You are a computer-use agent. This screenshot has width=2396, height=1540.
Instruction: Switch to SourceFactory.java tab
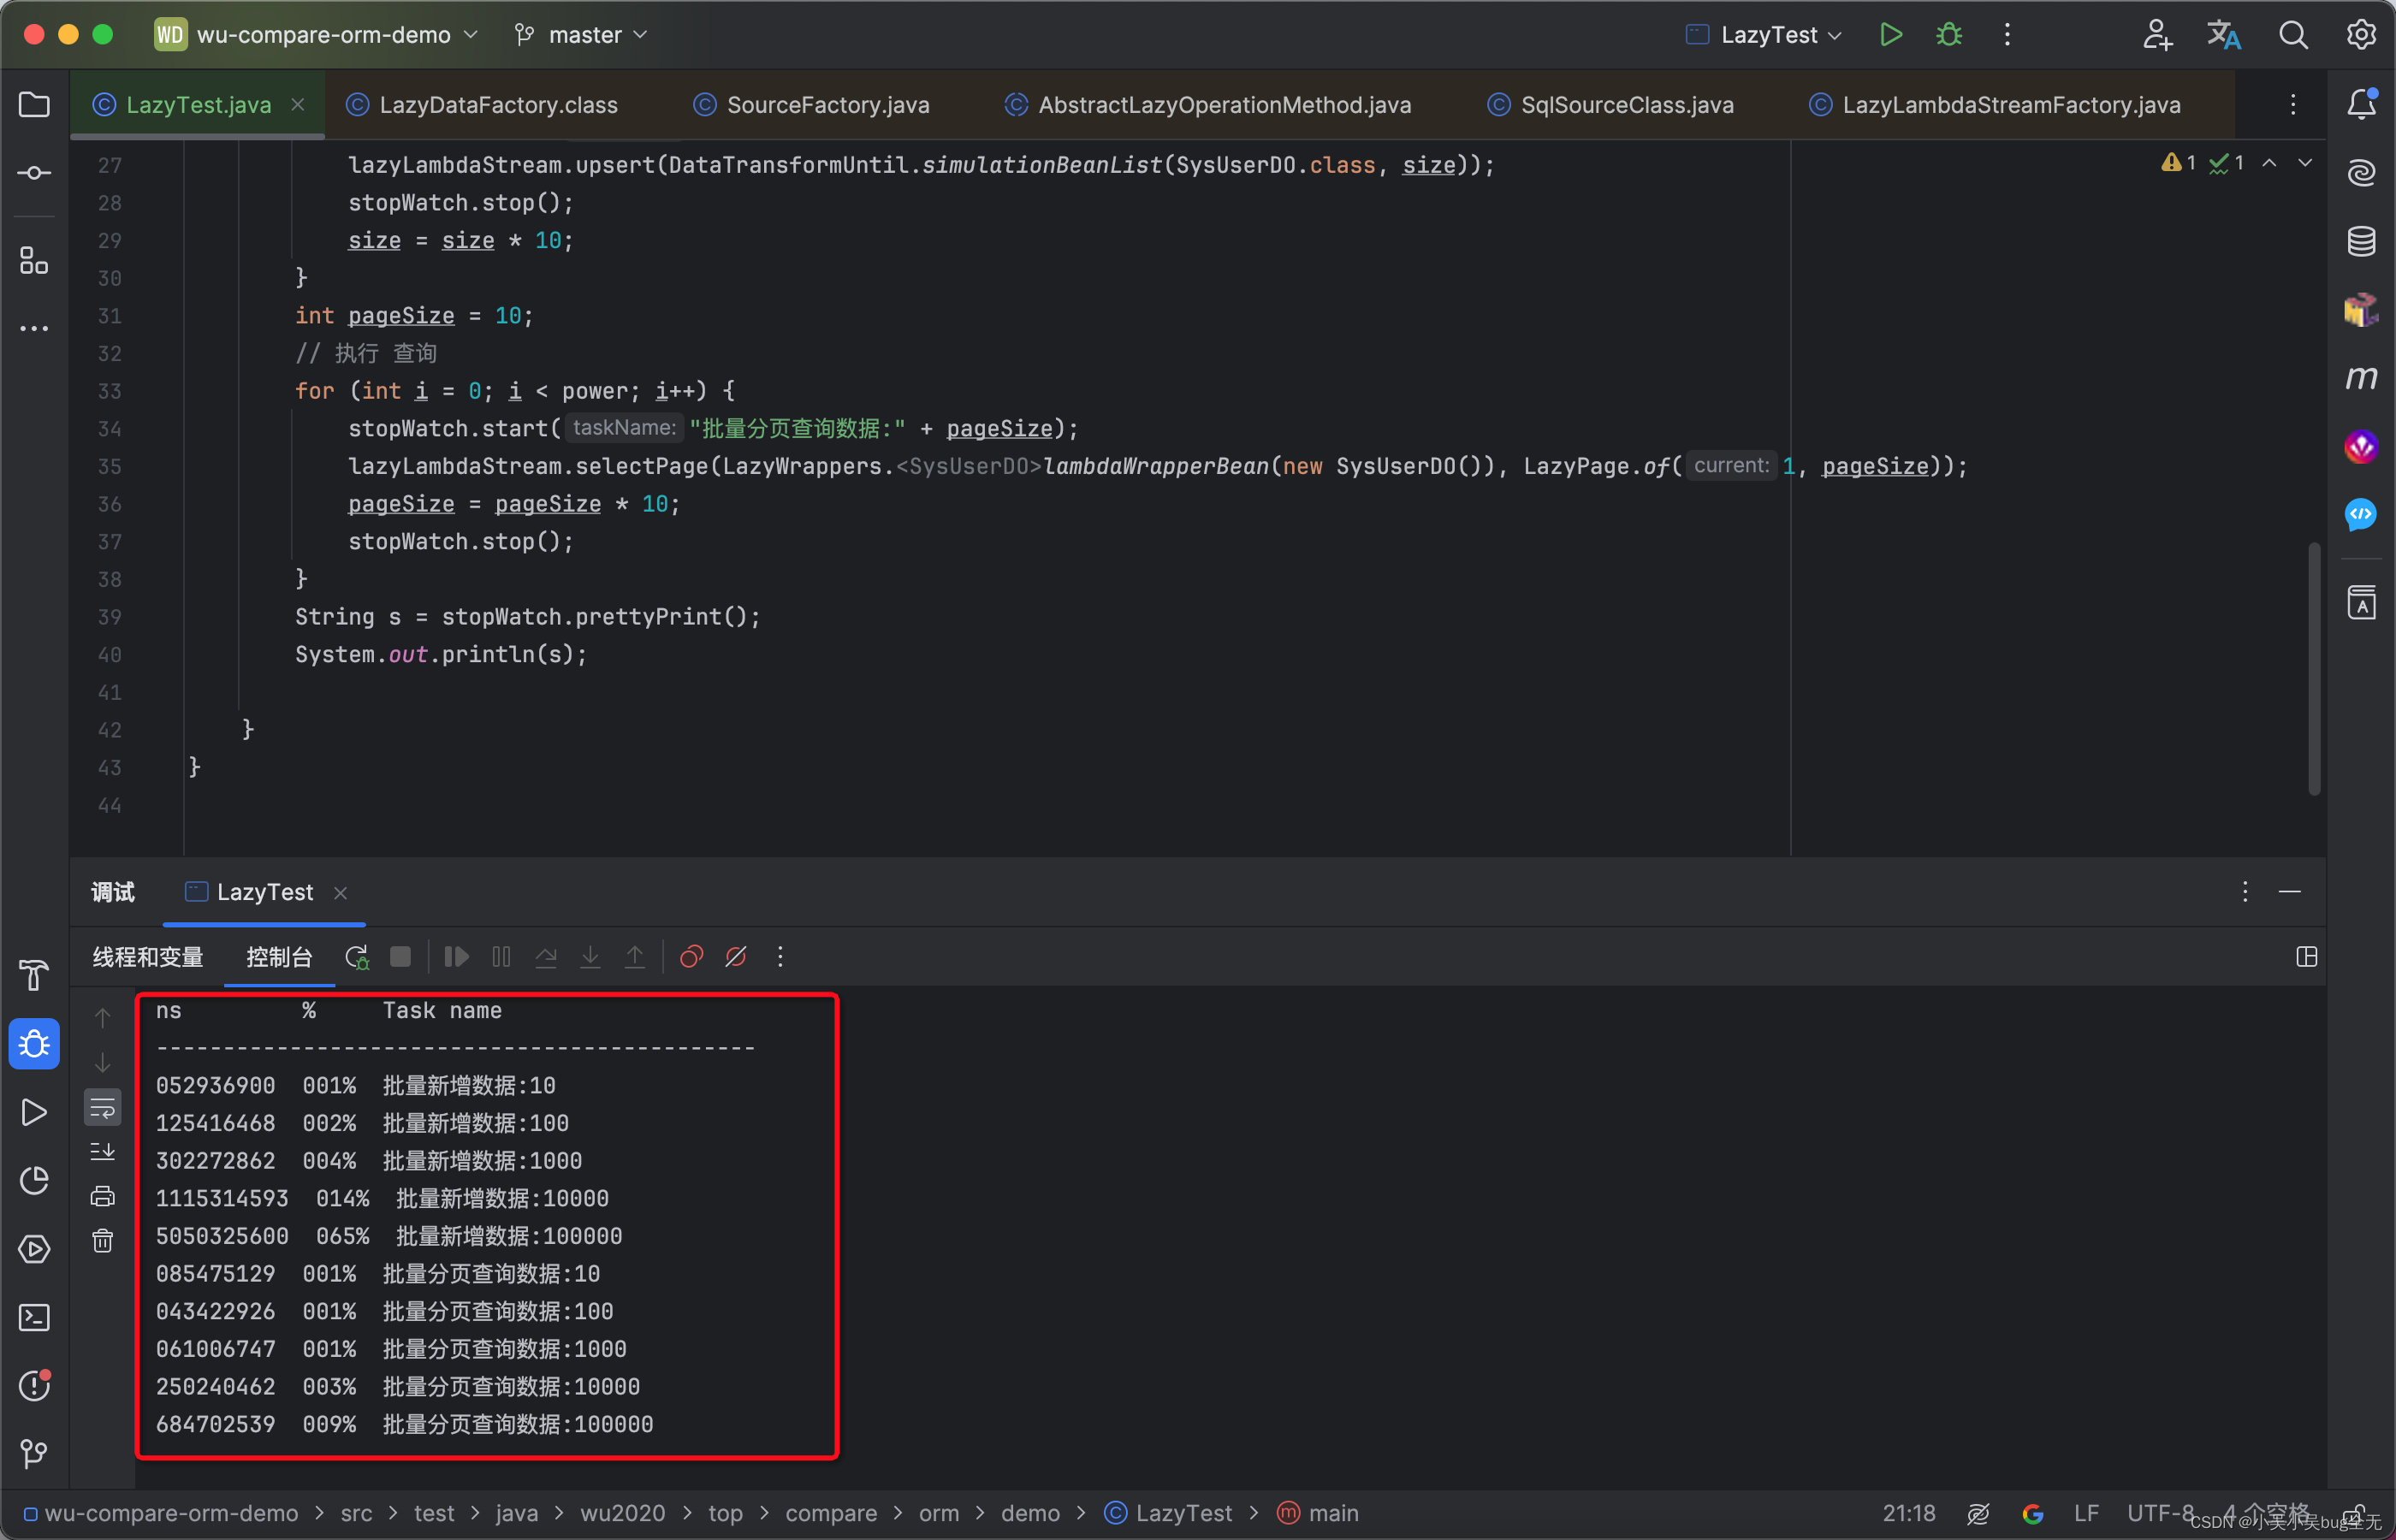point(811,105)
